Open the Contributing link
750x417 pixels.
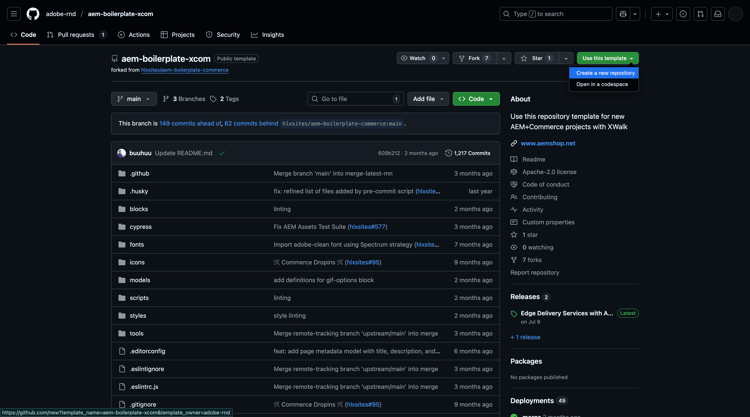[x=540, y=197]
